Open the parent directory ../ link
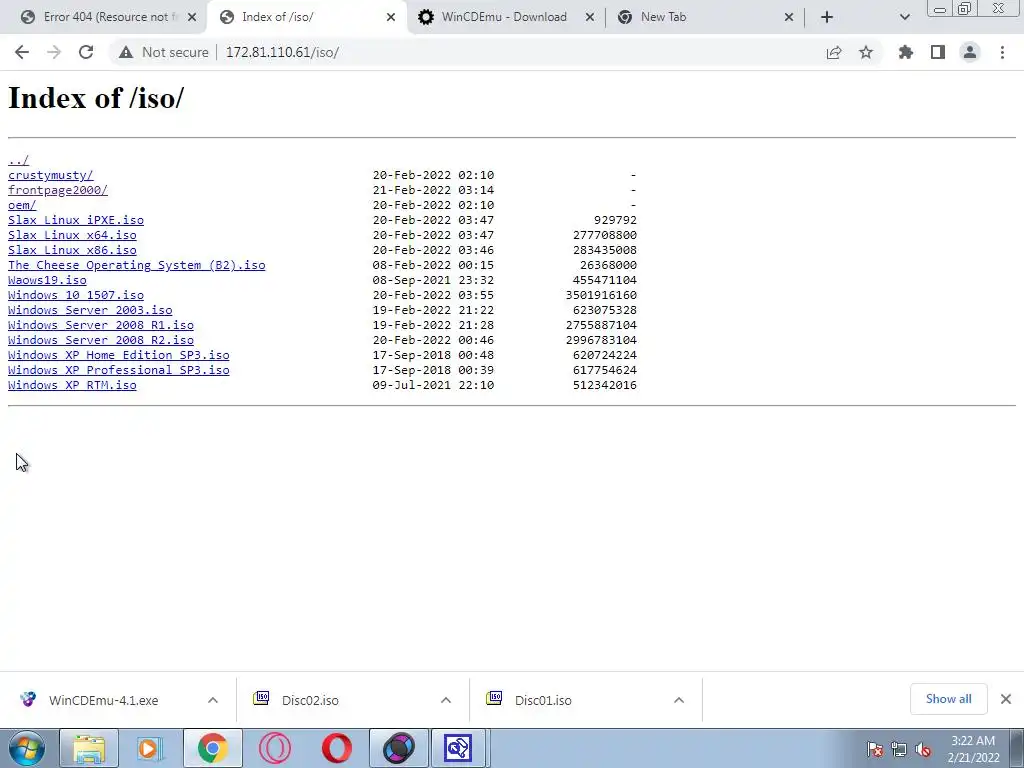 [18, 160]
